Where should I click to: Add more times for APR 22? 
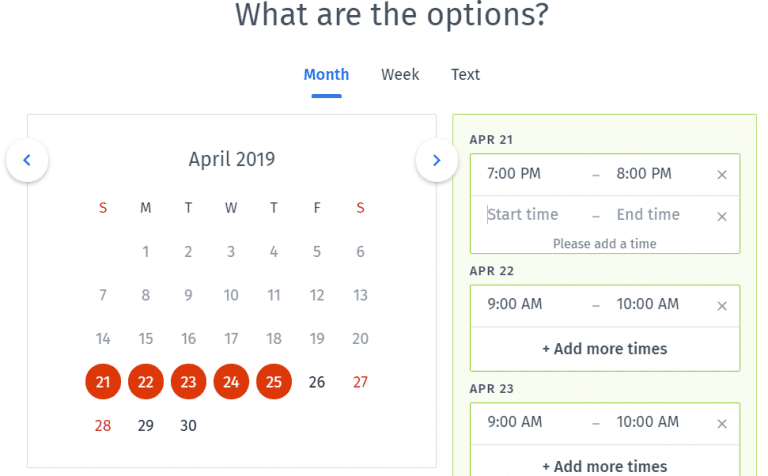click(x=605, y=349)
